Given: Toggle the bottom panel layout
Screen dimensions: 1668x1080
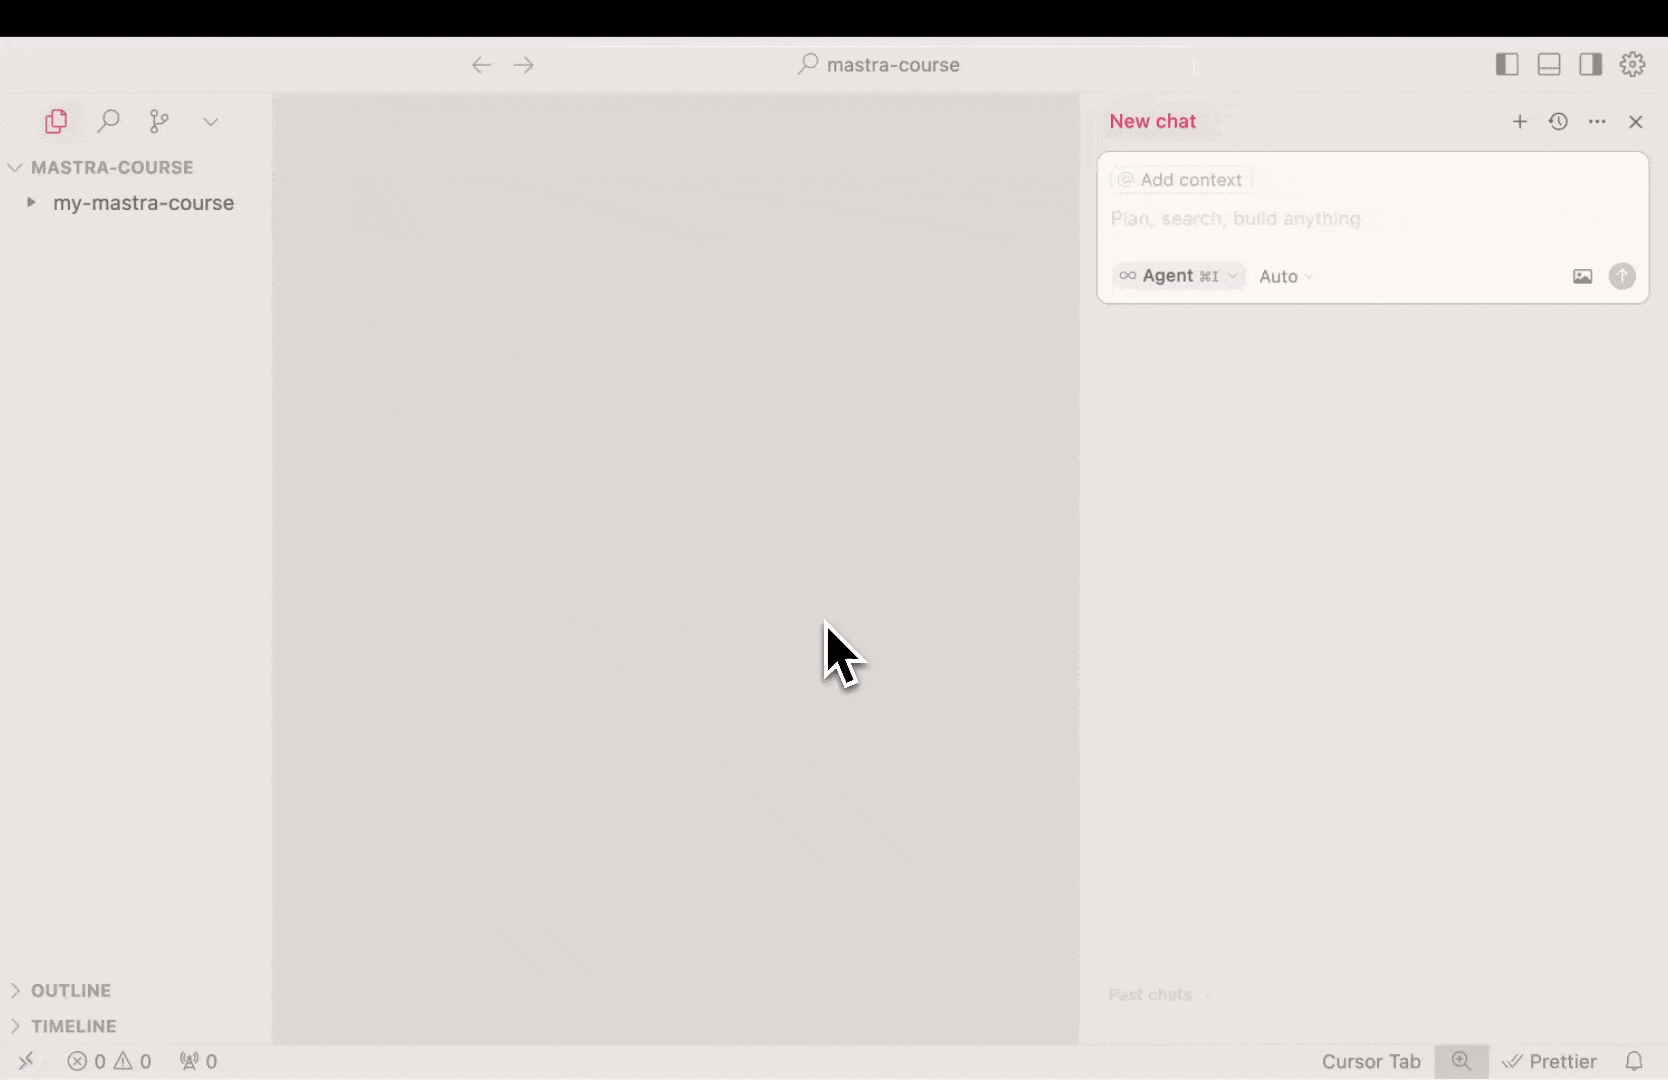Looking at the screenshot, I should click(1549, 64).
